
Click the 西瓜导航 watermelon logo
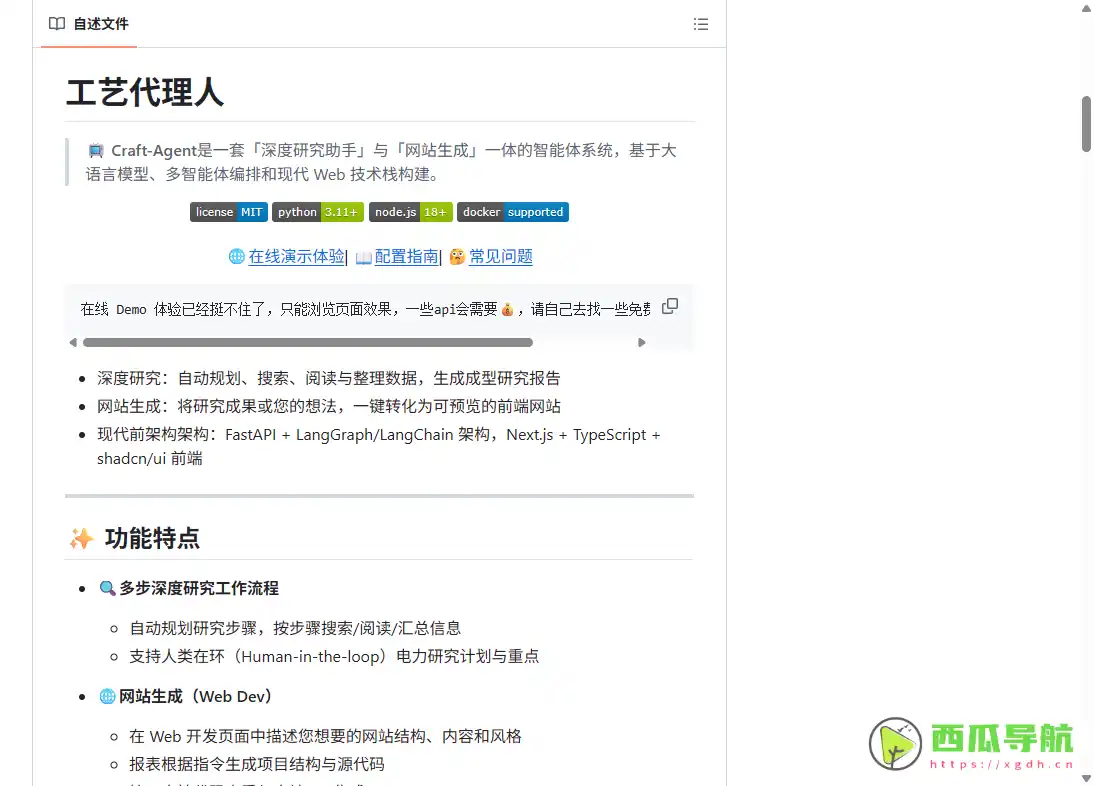(893, 741)
